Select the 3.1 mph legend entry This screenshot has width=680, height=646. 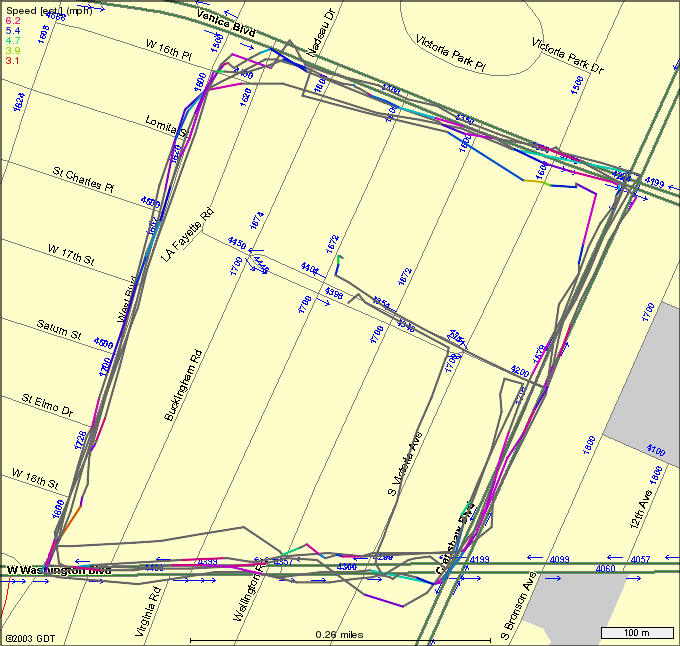(13, 60)
